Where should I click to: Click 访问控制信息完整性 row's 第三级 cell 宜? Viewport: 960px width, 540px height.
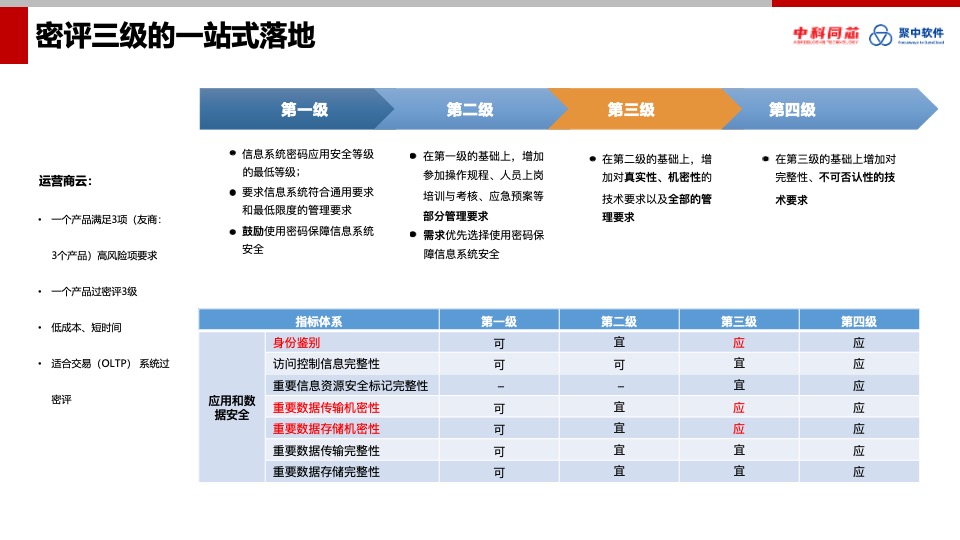[739, 364]
